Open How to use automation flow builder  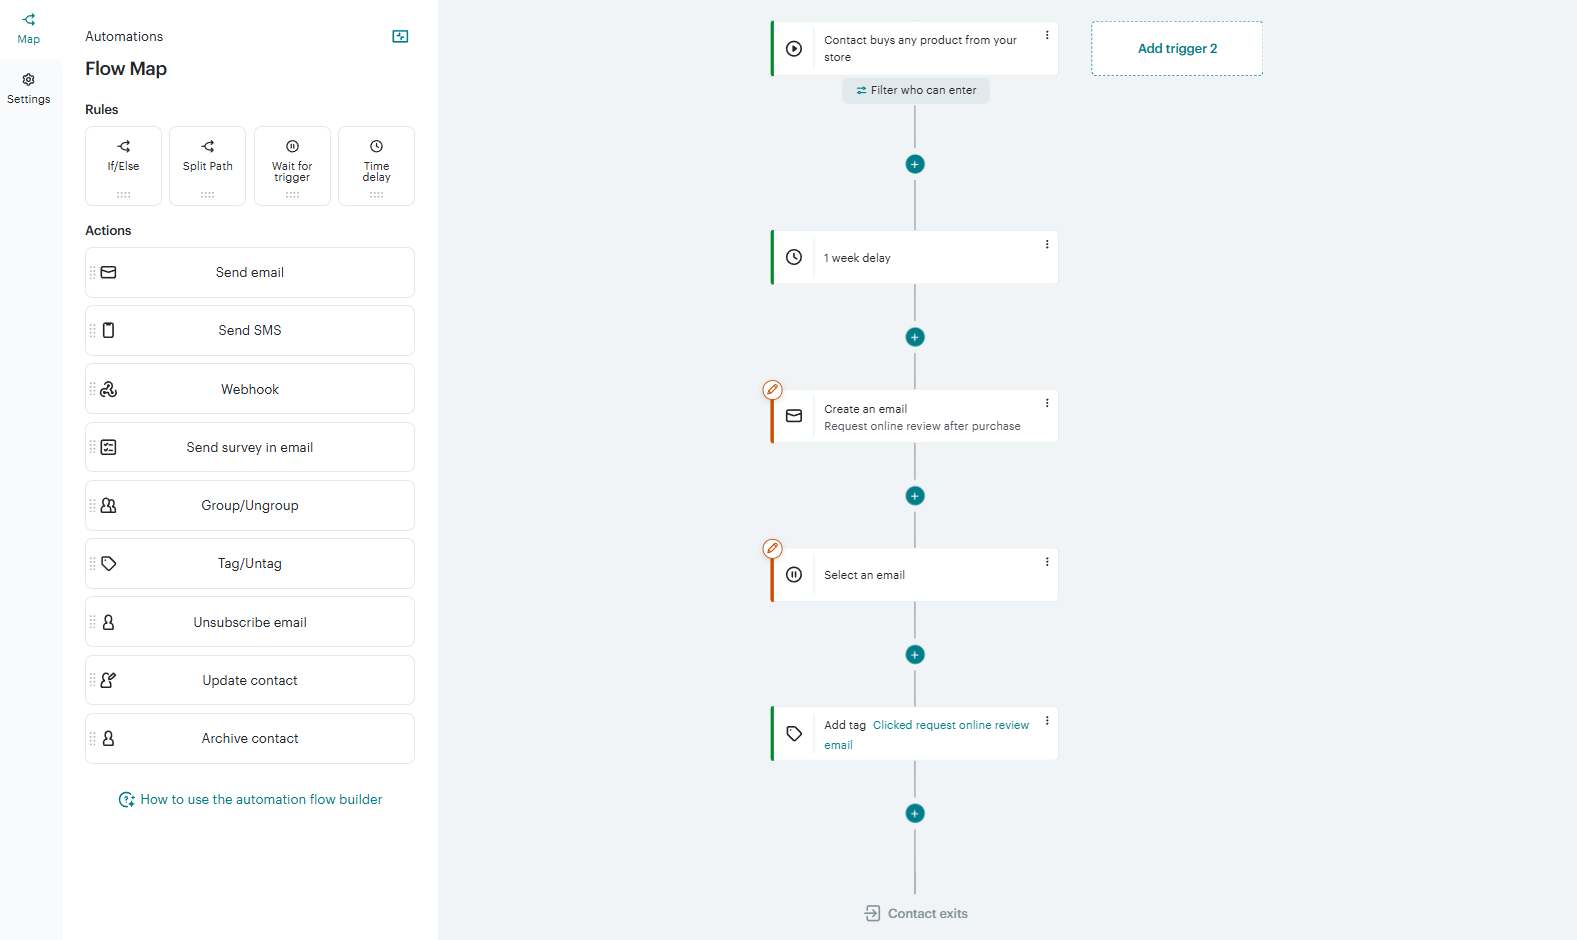point(250,799)
